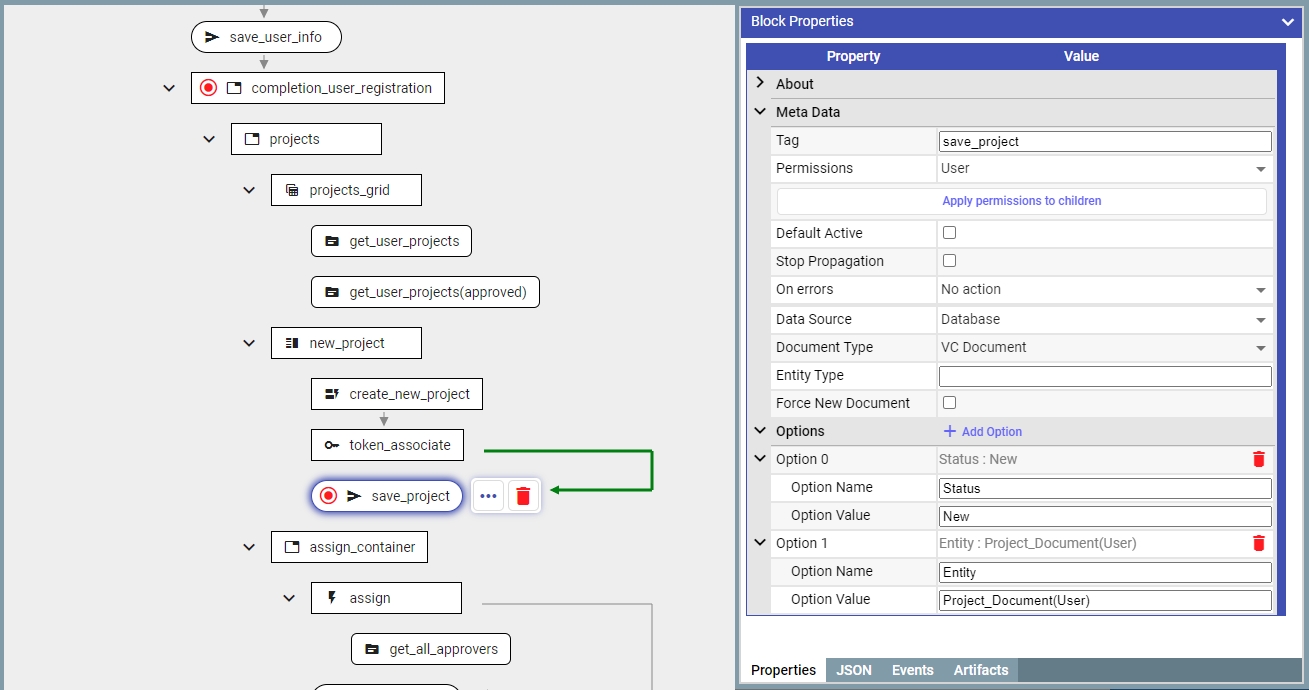Screen dimensions: 1309x690
Task: Switch to the JSON tab
Action: 853,670
